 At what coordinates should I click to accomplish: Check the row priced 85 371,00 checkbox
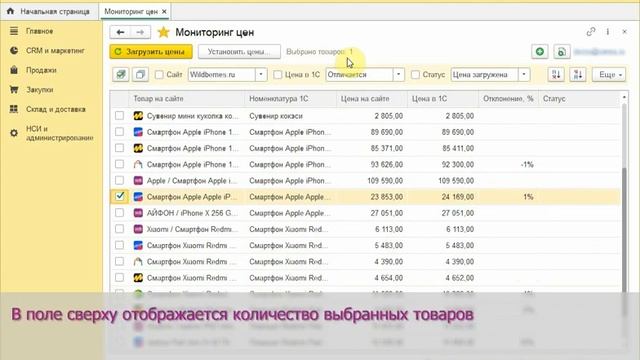point(119,148)
